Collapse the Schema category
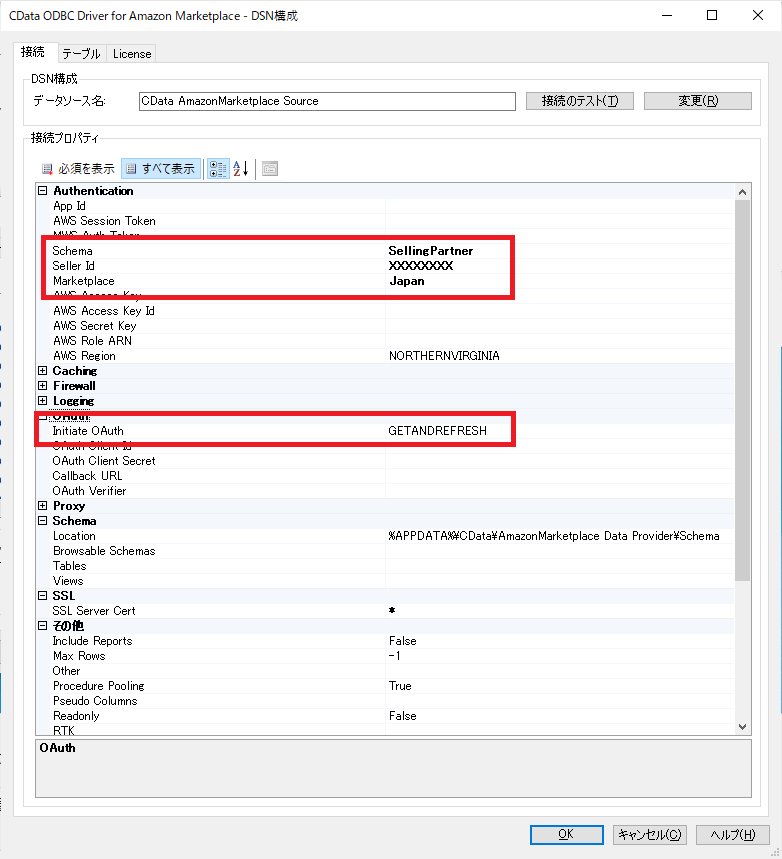The height and width of the screenshot is (859, 782). coord(42,521)
